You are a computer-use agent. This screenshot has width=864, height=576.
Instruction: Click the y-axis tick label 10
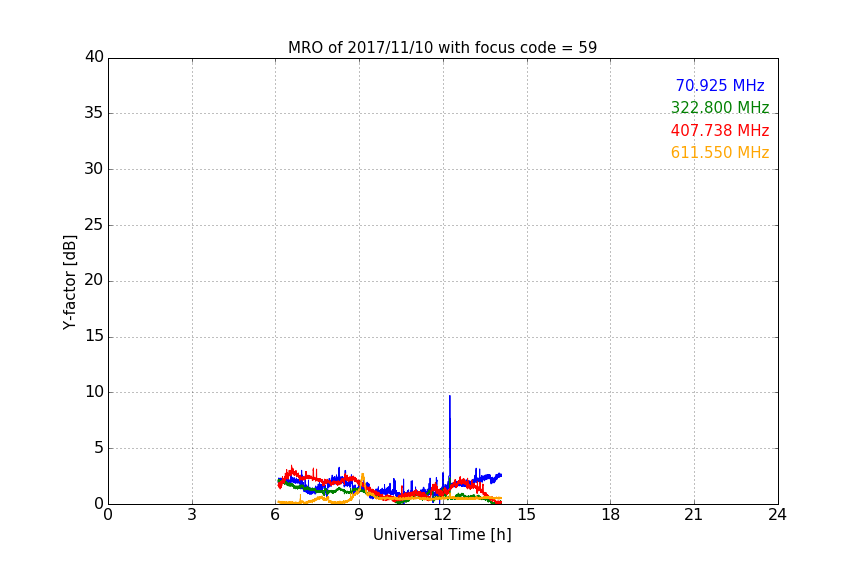click(x=94, y=392)
